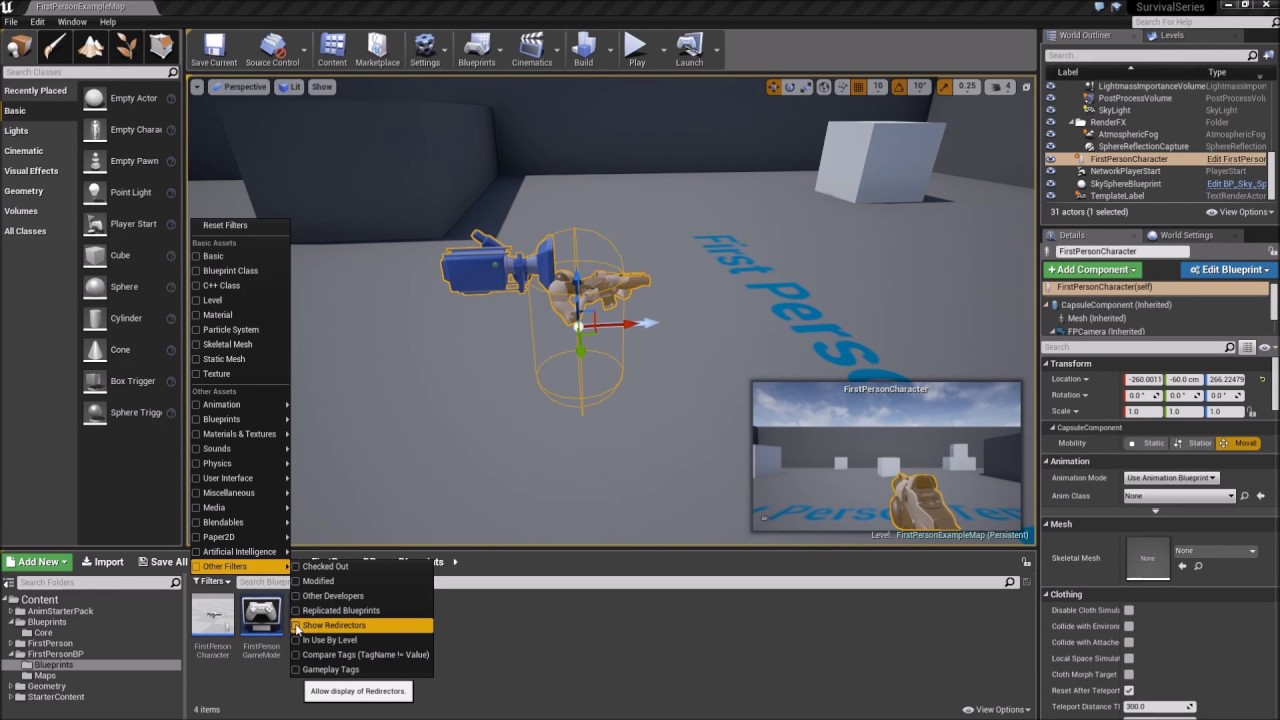
Task: Open the Edit Blueprint dropdown
Action: pos(1228,270)
